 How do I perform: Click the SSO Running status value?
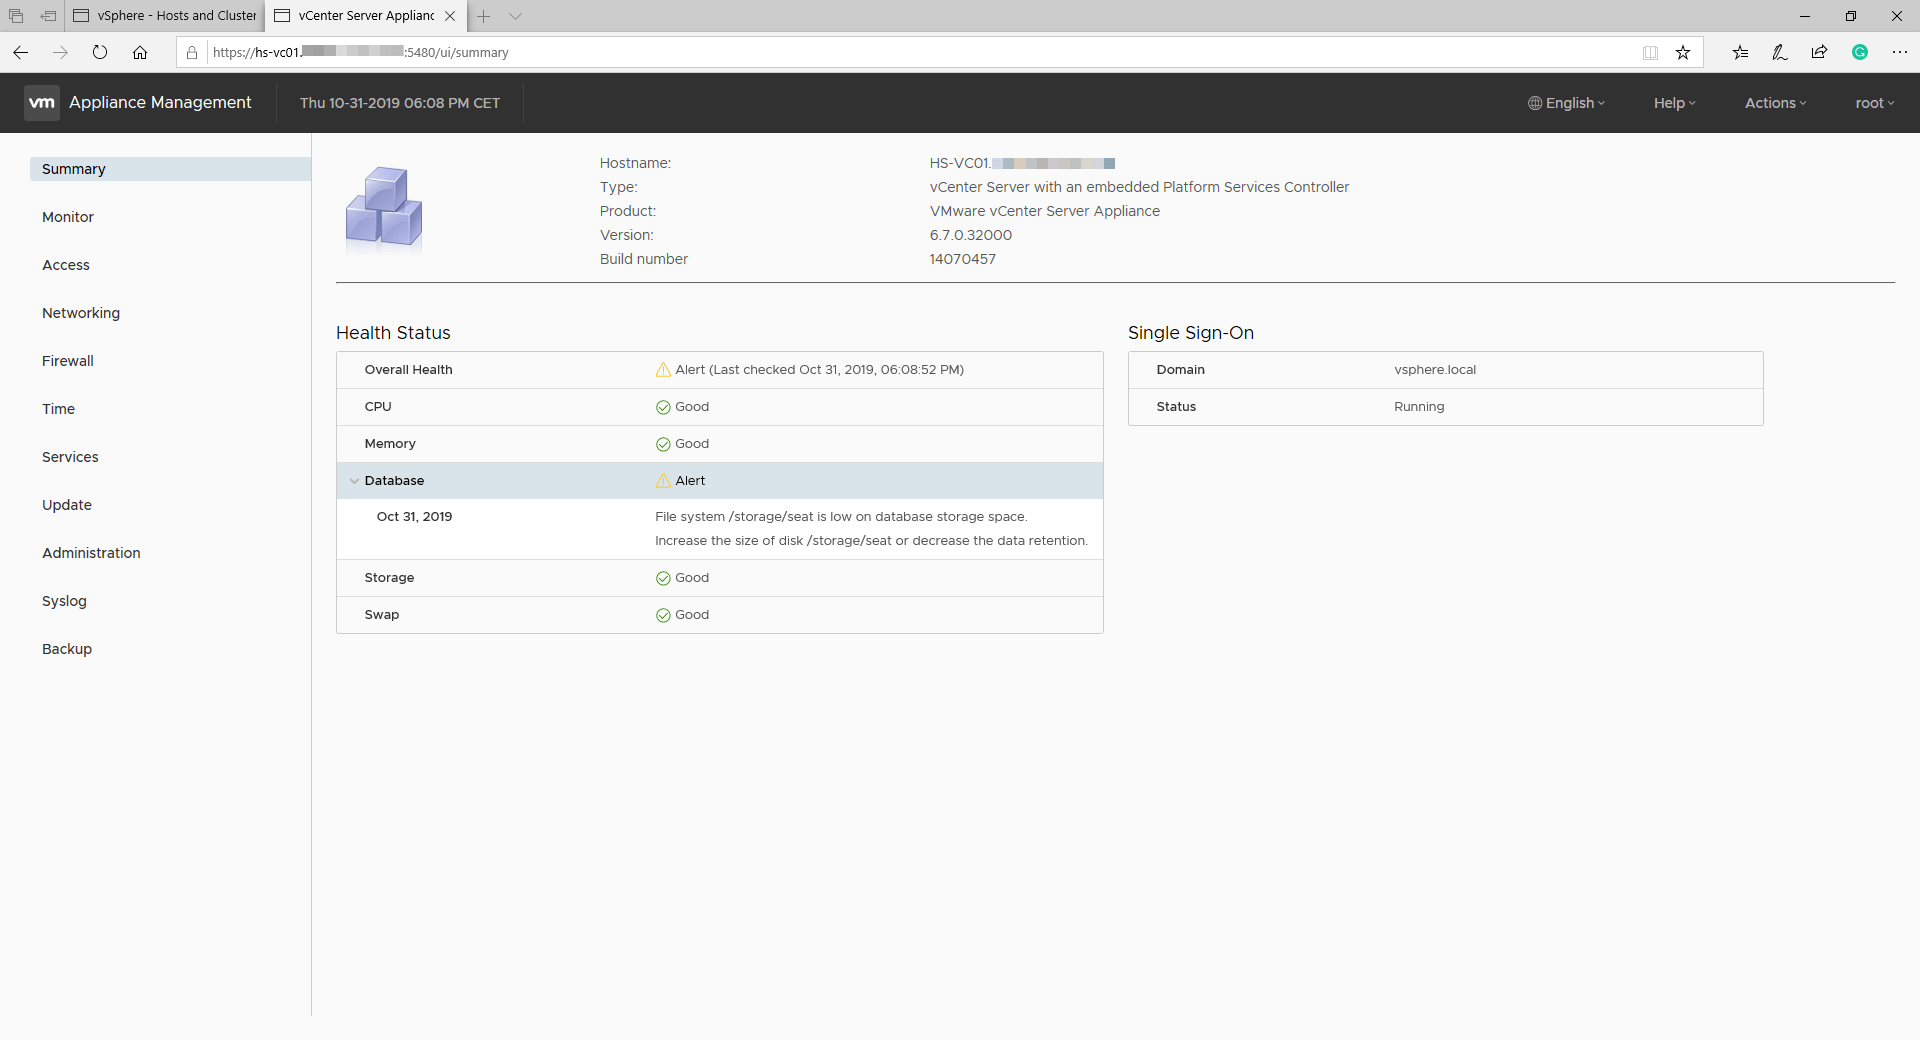click(1419, 407)
